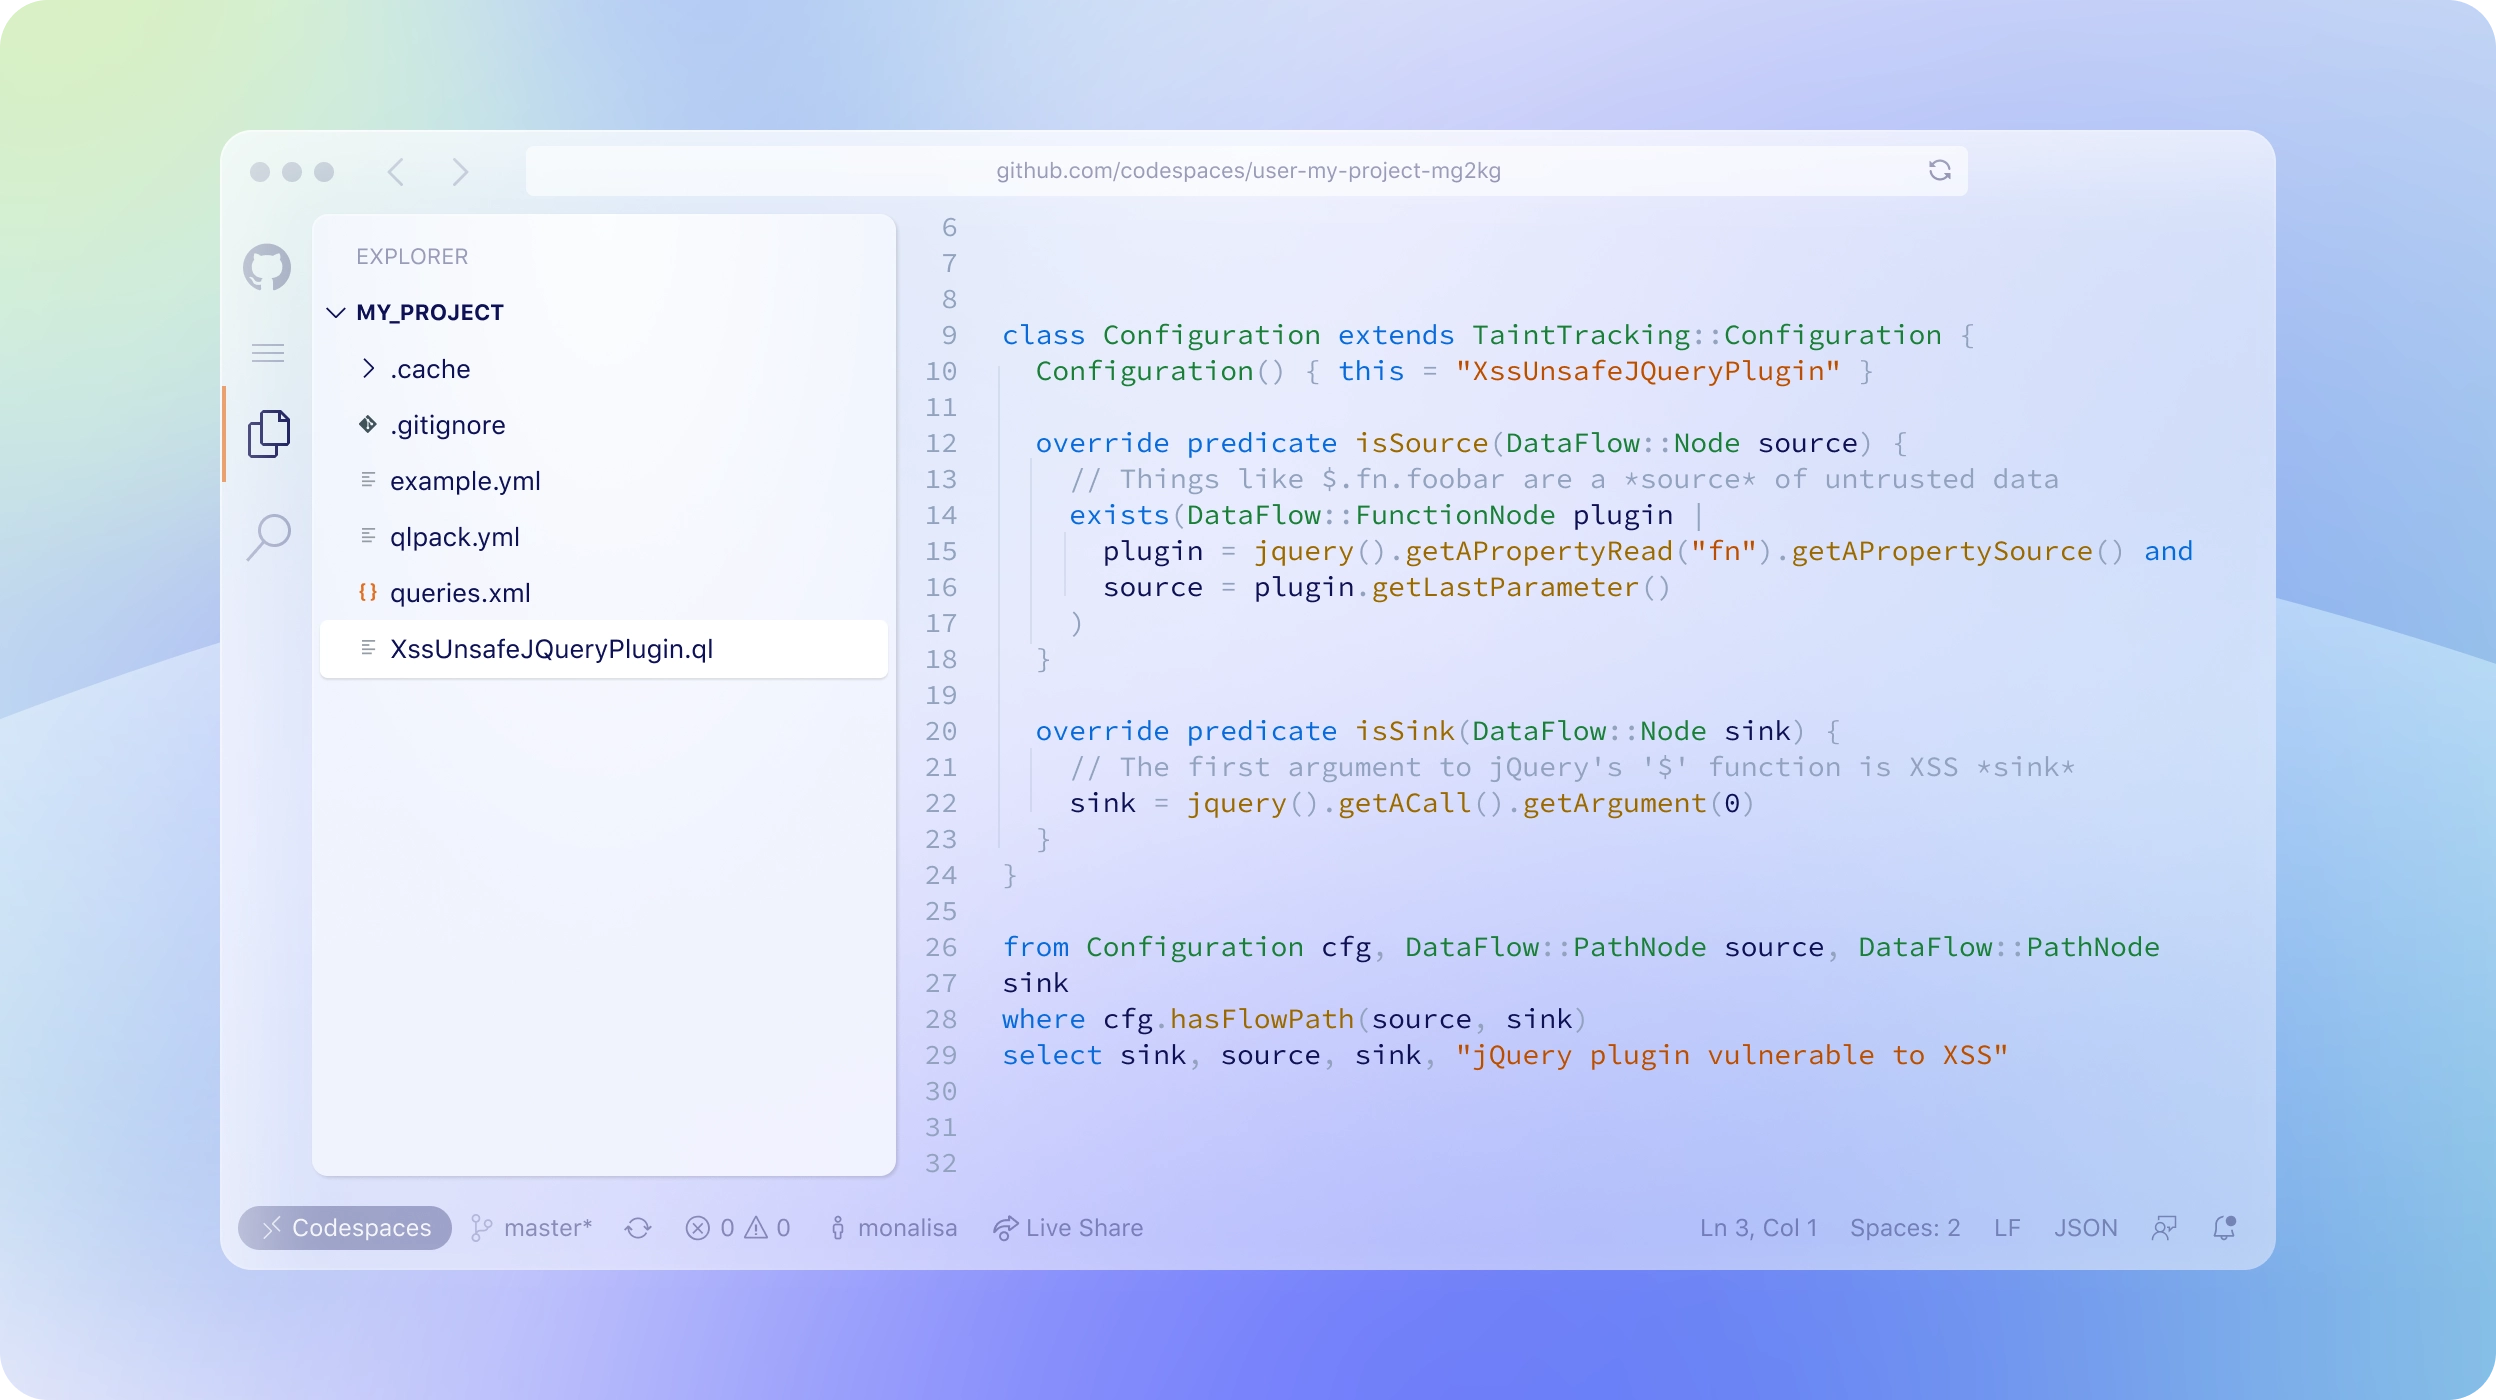Click "TaintTracking::Configuration" in the class declaration

[1707, 335]
